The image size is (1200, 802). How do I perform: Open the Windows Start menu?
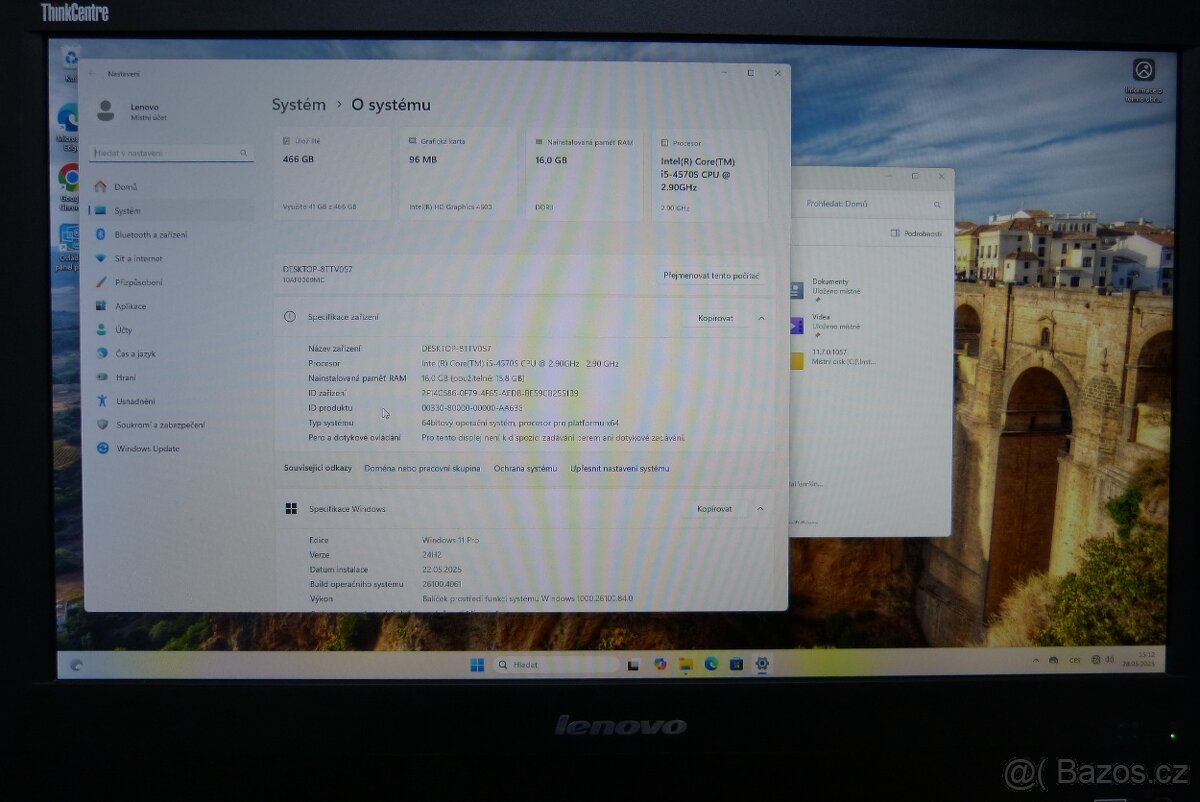tap(477, 665)
